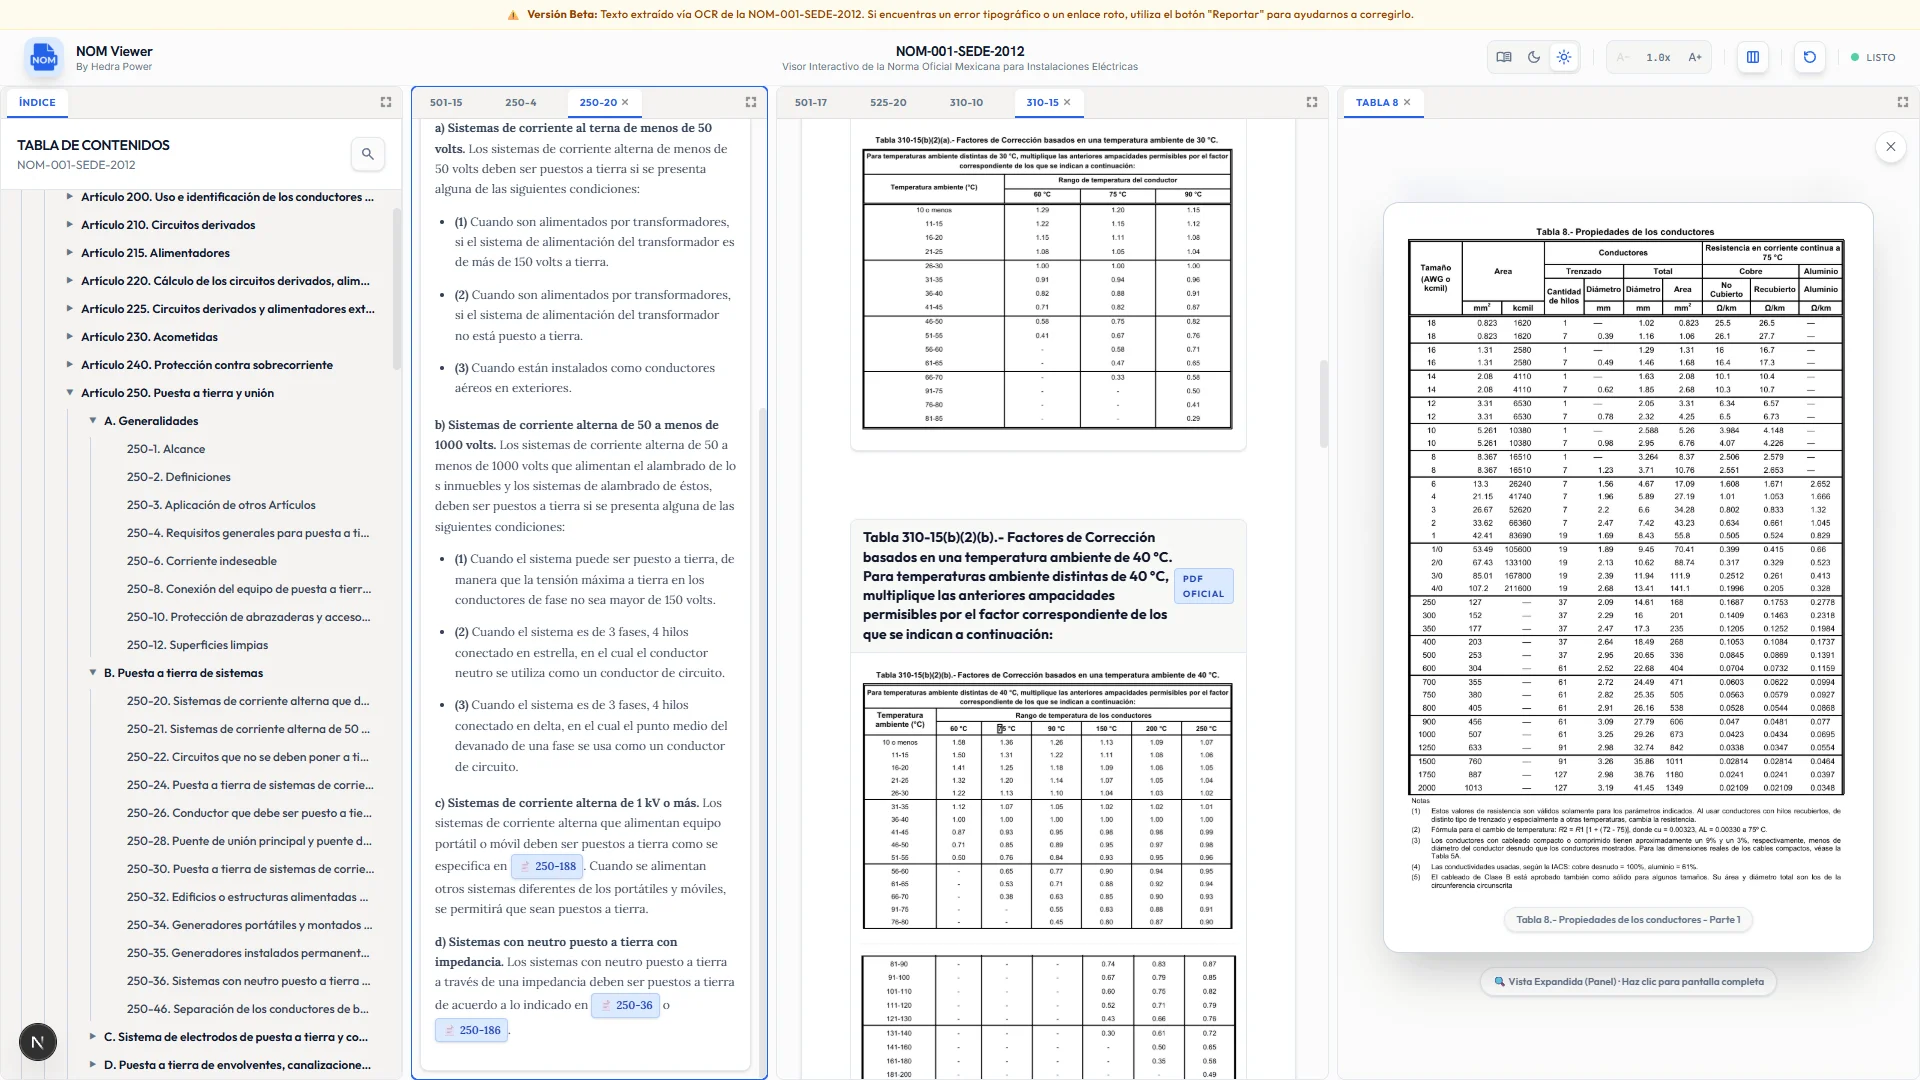Open the PDF OFICIAL button for Tabla 310-15(b)(2)(b)
Screen dimensions: 1920x1080
point(1203,586)
